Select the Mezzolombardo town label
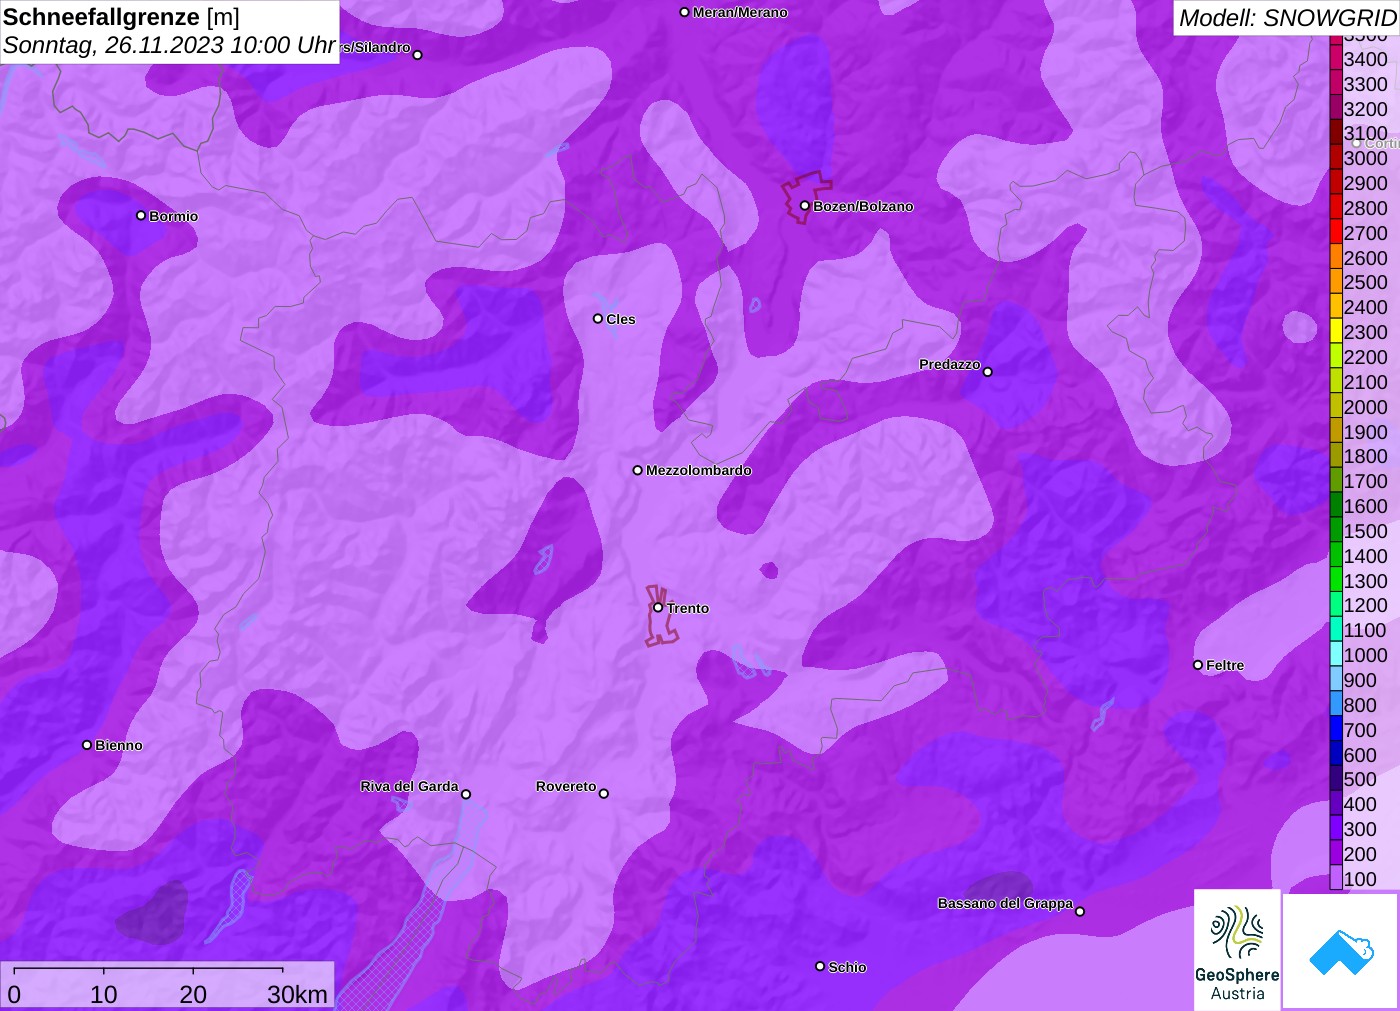The width and height of the screenshot is (1400, 1011). (698, 470)
